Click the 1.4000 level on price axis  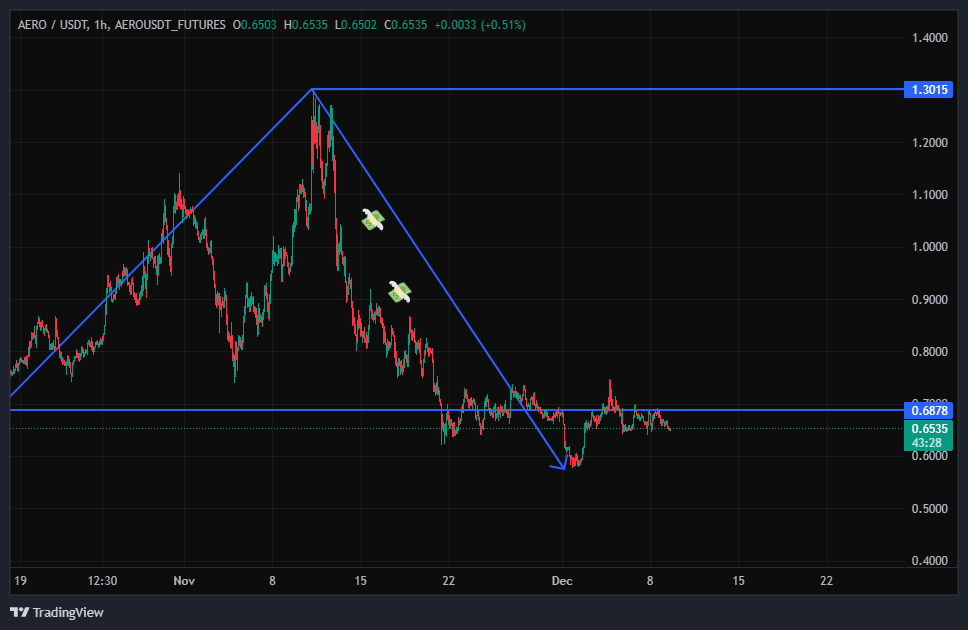(929, 38)
